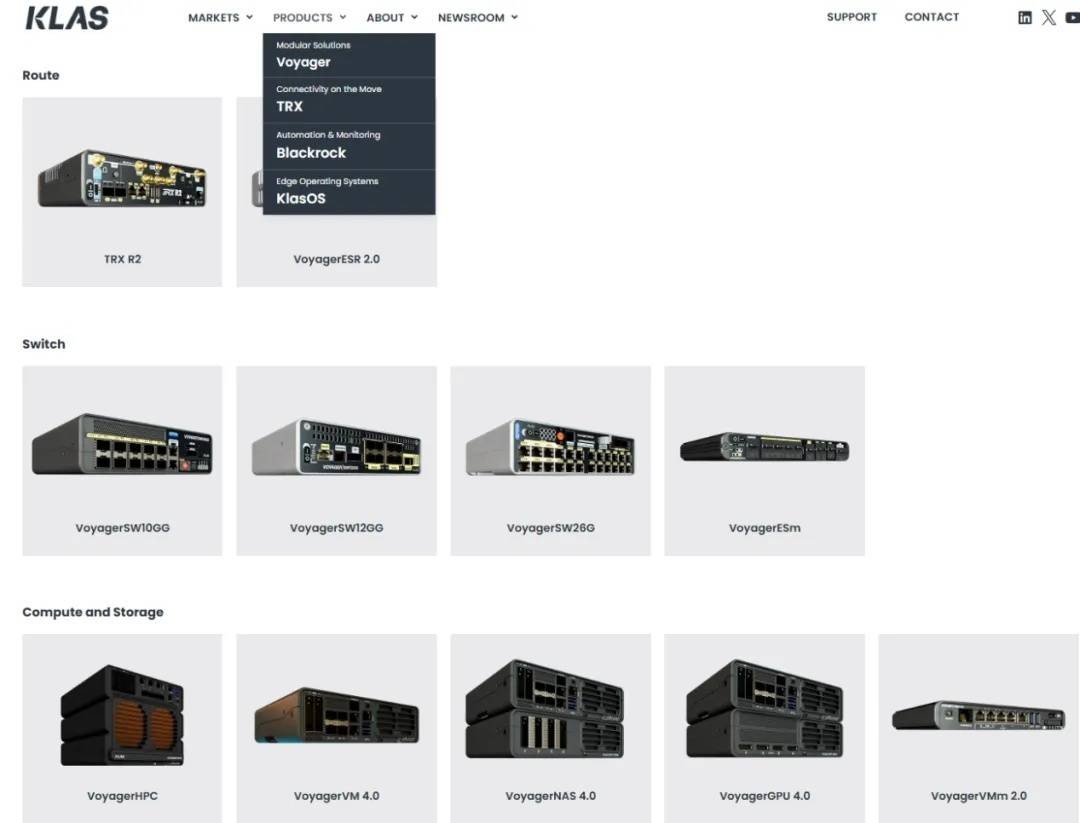Choose Blackrock Automation & Monitoring entry
The width and height of the screenshot is (1080, 823).
coord(311,153)
